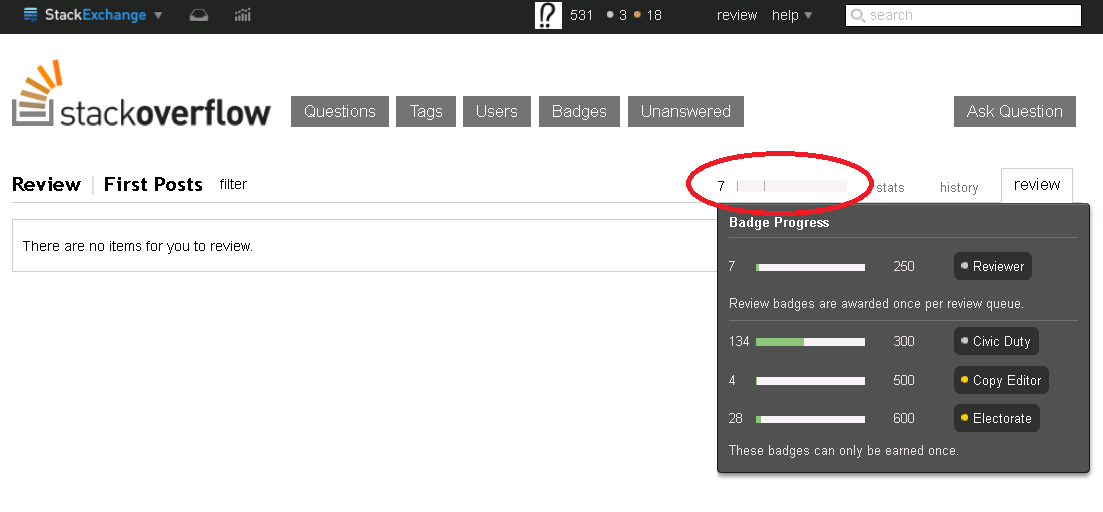Switch to the history tab
This screenshot has width=1103, height=512.
point(959,188)
